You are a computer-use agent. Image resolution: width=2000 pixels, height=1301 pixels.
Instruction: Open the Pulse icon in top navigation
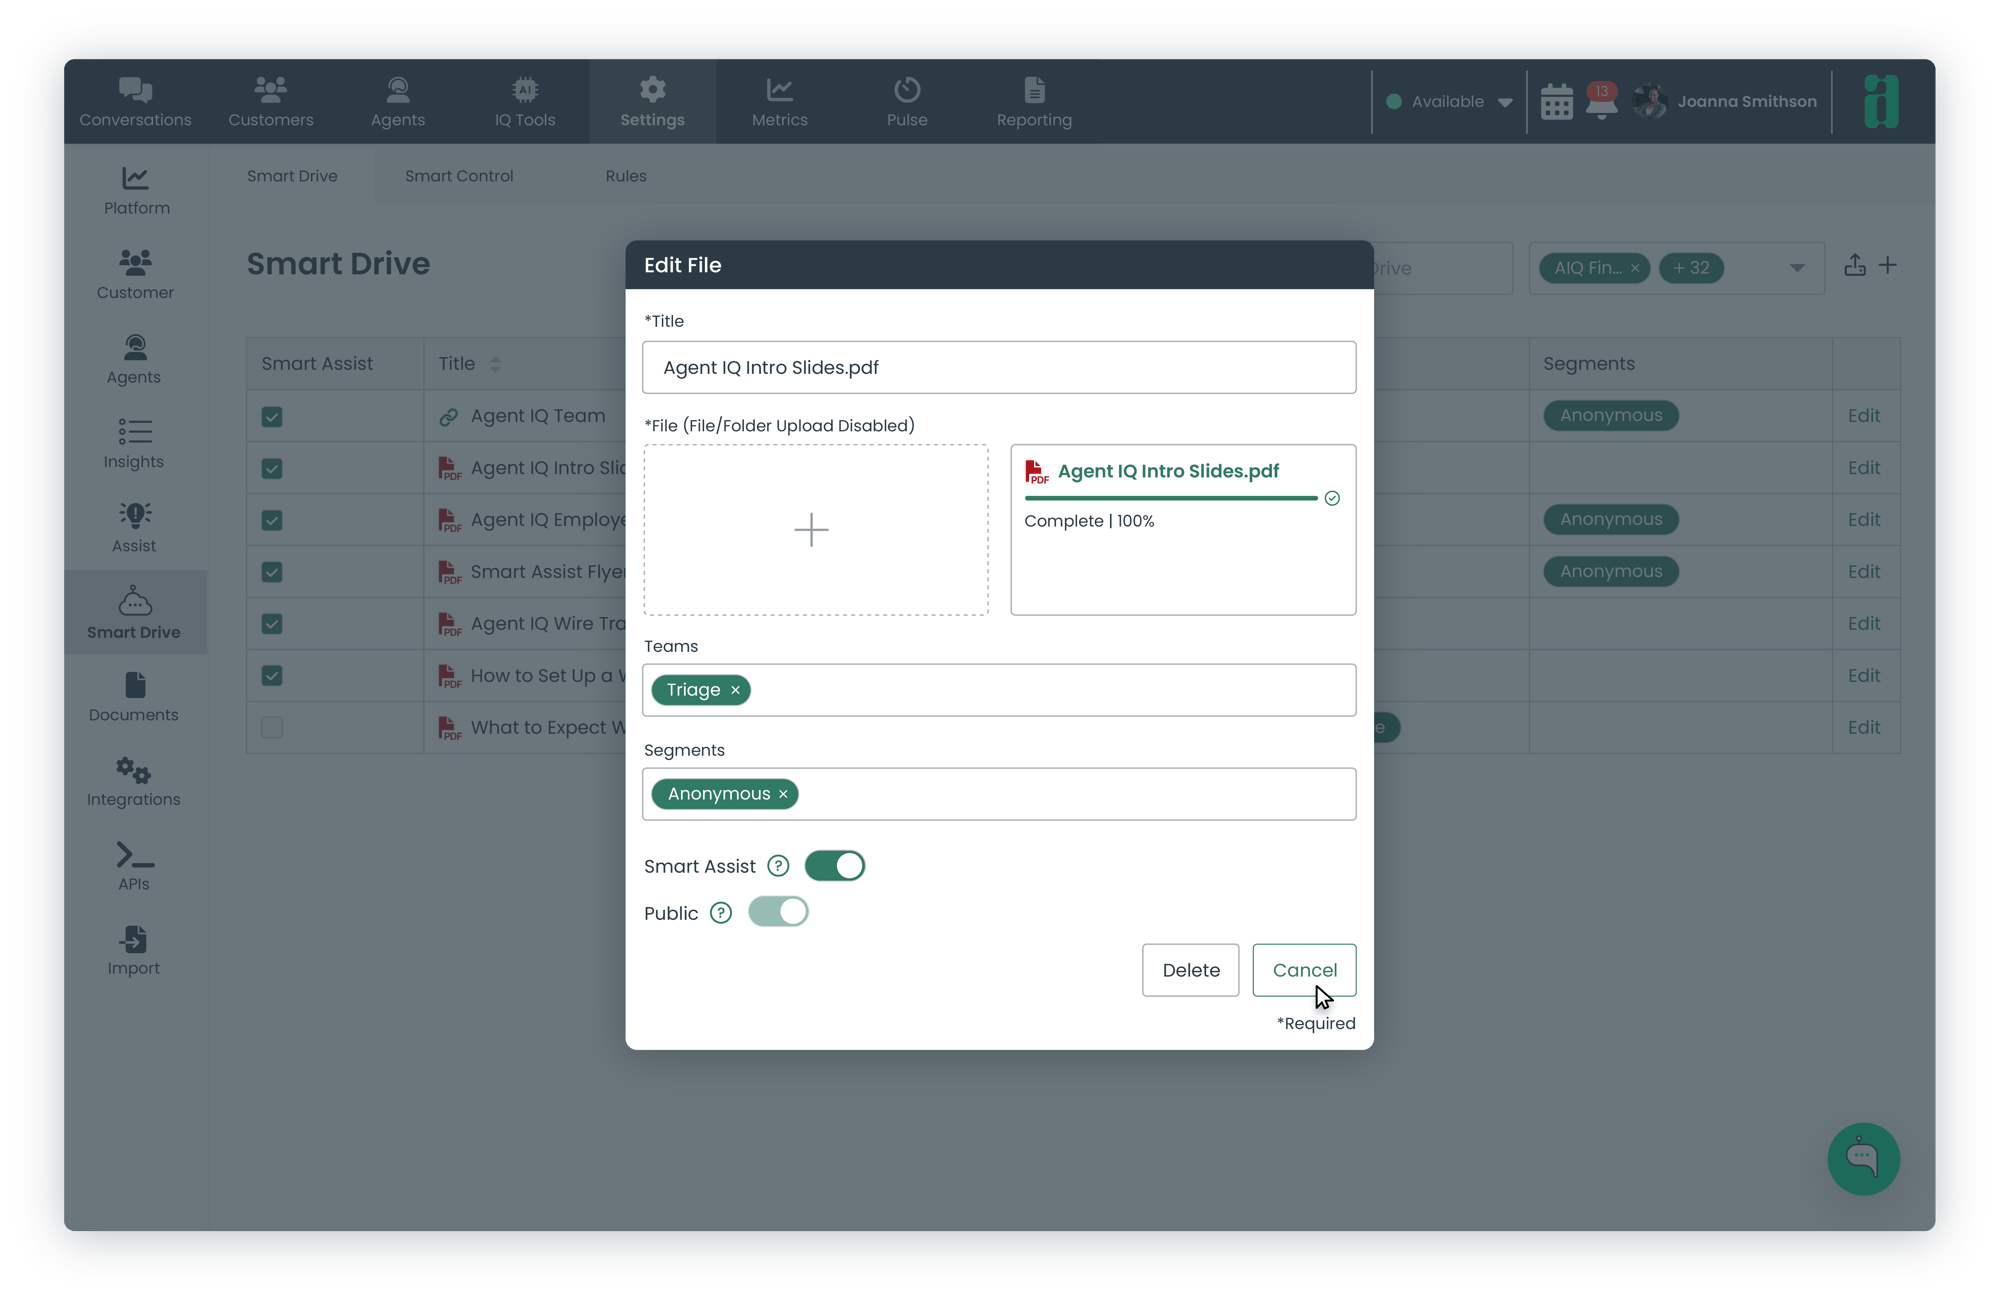point(907,90)
